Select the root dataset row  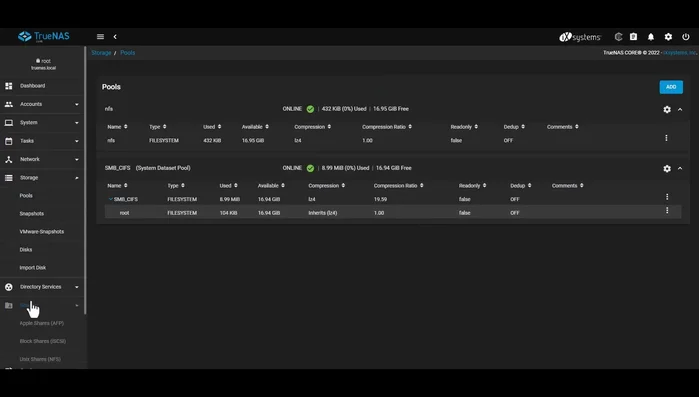pos(393,213)
